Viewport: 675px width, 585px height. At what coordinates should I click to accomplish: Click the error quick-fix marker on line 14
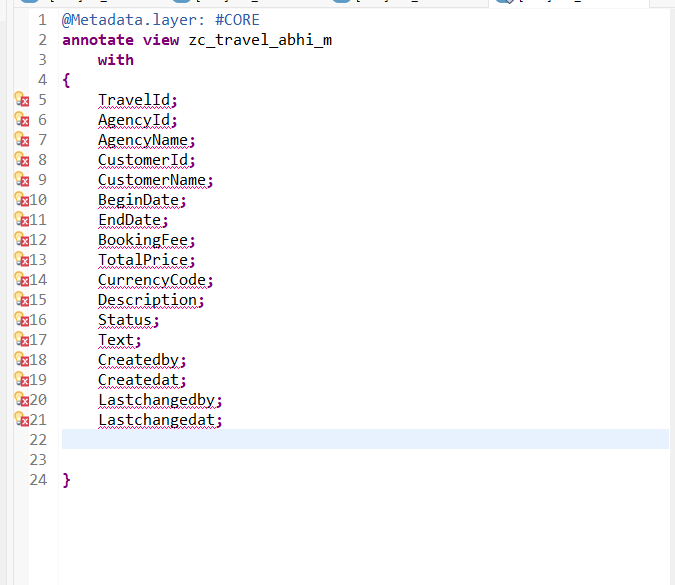click(22, 279)
